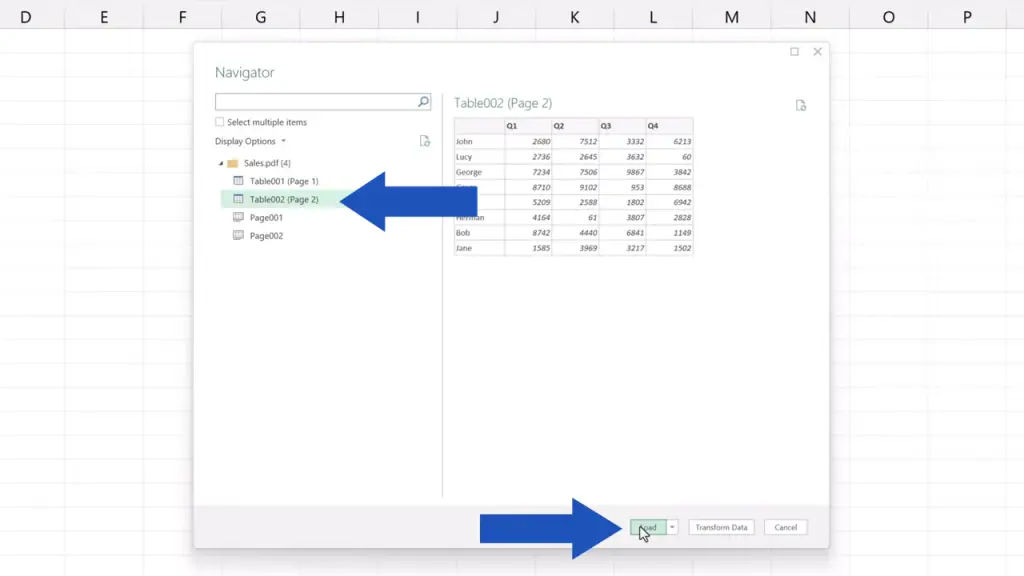Select the Table001 (Page 1) table icon
The width and height of the screenshot is (1024, 576).
(238, 181)
